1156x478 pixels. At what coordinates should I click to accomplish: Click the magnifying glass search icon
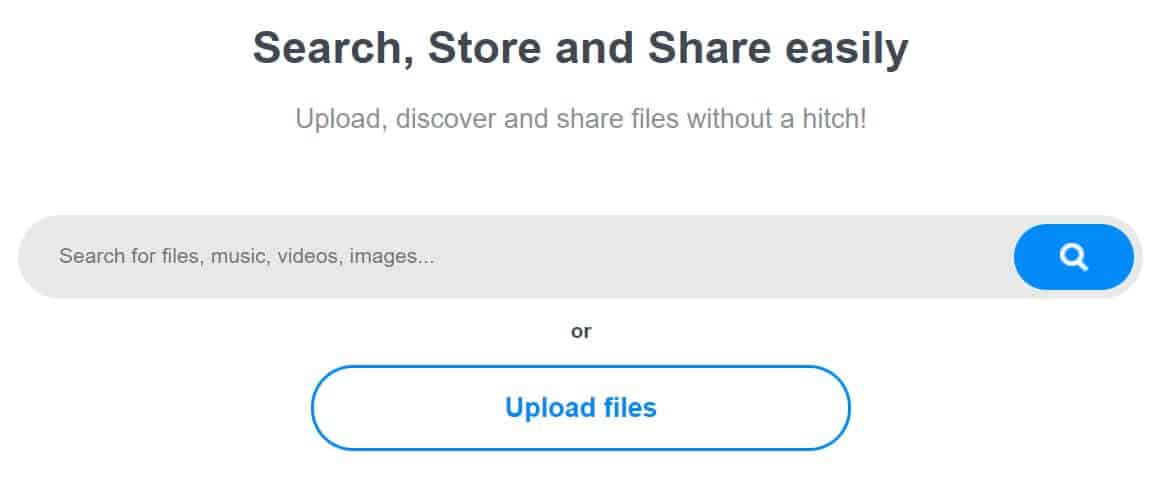1073,257
